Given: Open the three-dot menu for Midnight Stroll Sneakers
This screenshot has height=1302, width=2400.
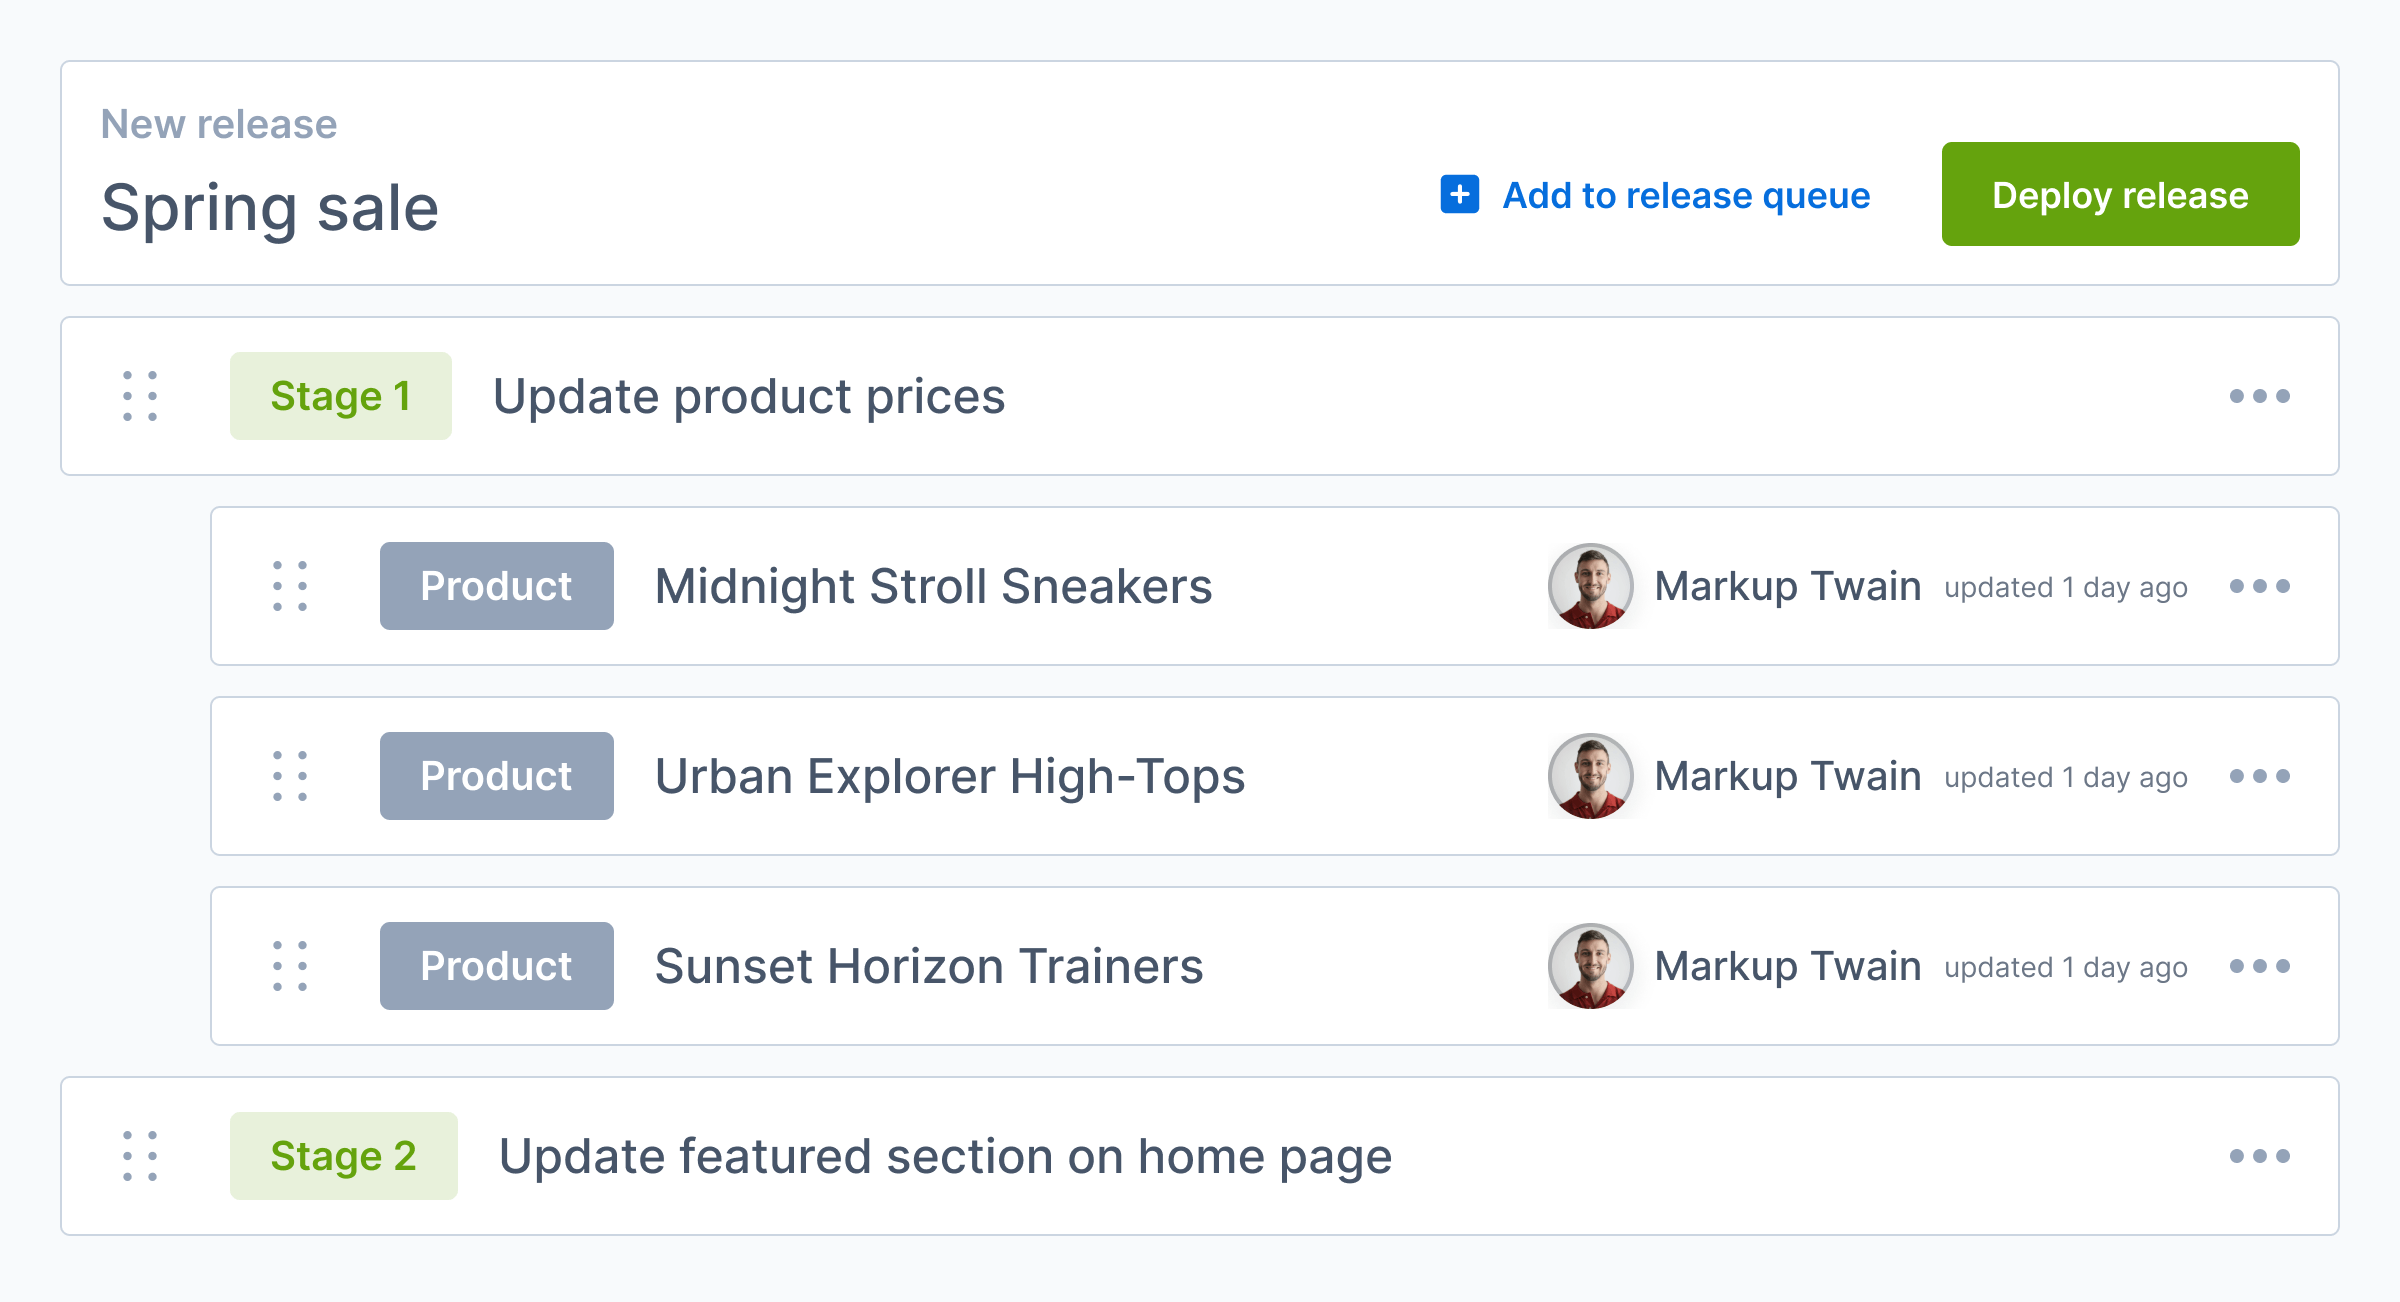Looking at the screenshot, I should click(x=2260, y=586).
